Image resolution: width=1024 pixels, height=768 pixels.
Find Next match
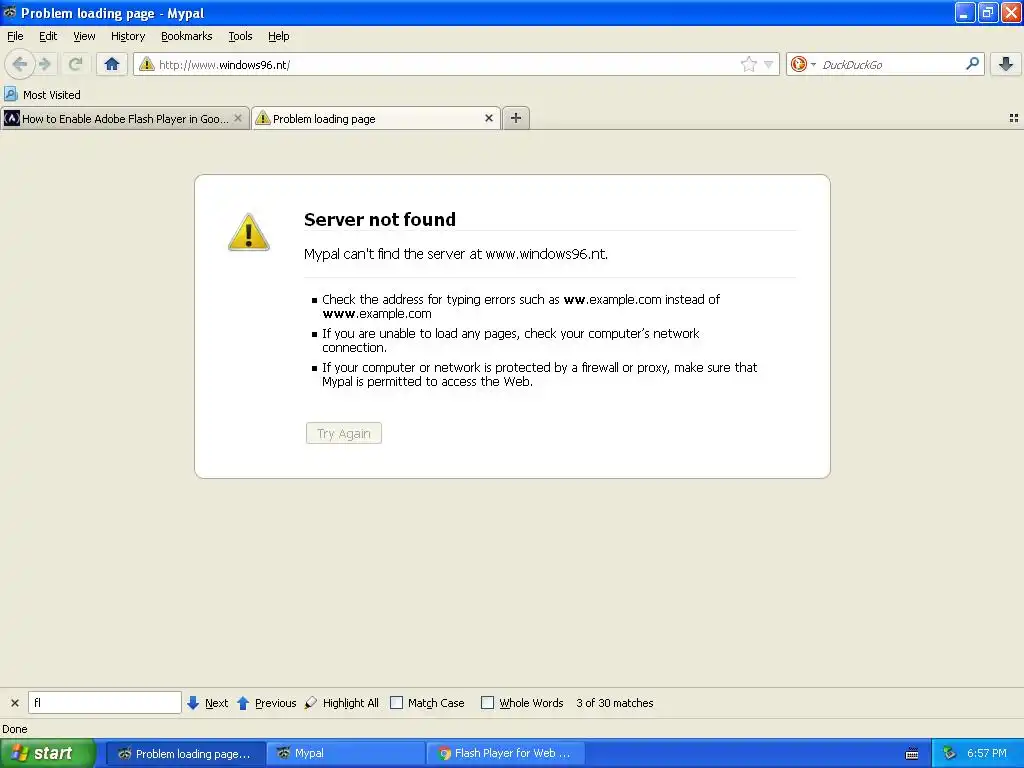click(x=208, y=703)
